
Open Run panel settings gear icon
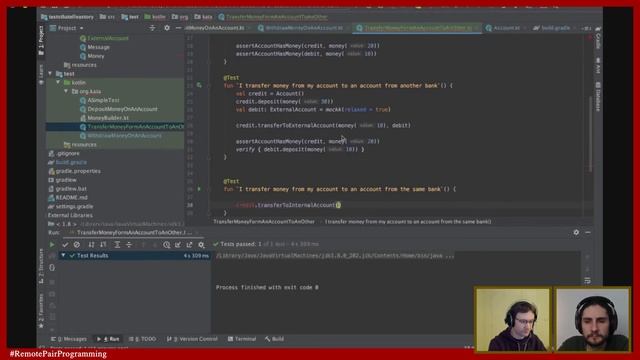[576, 232]
